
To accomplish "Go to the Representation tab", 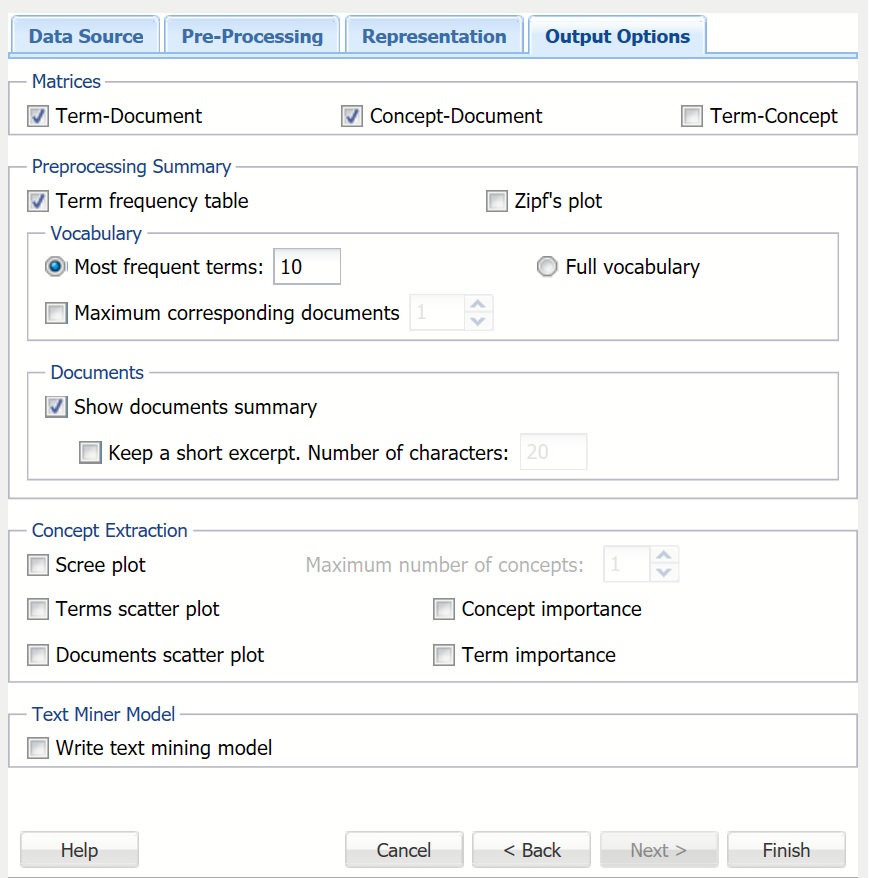I will point(434,37).
